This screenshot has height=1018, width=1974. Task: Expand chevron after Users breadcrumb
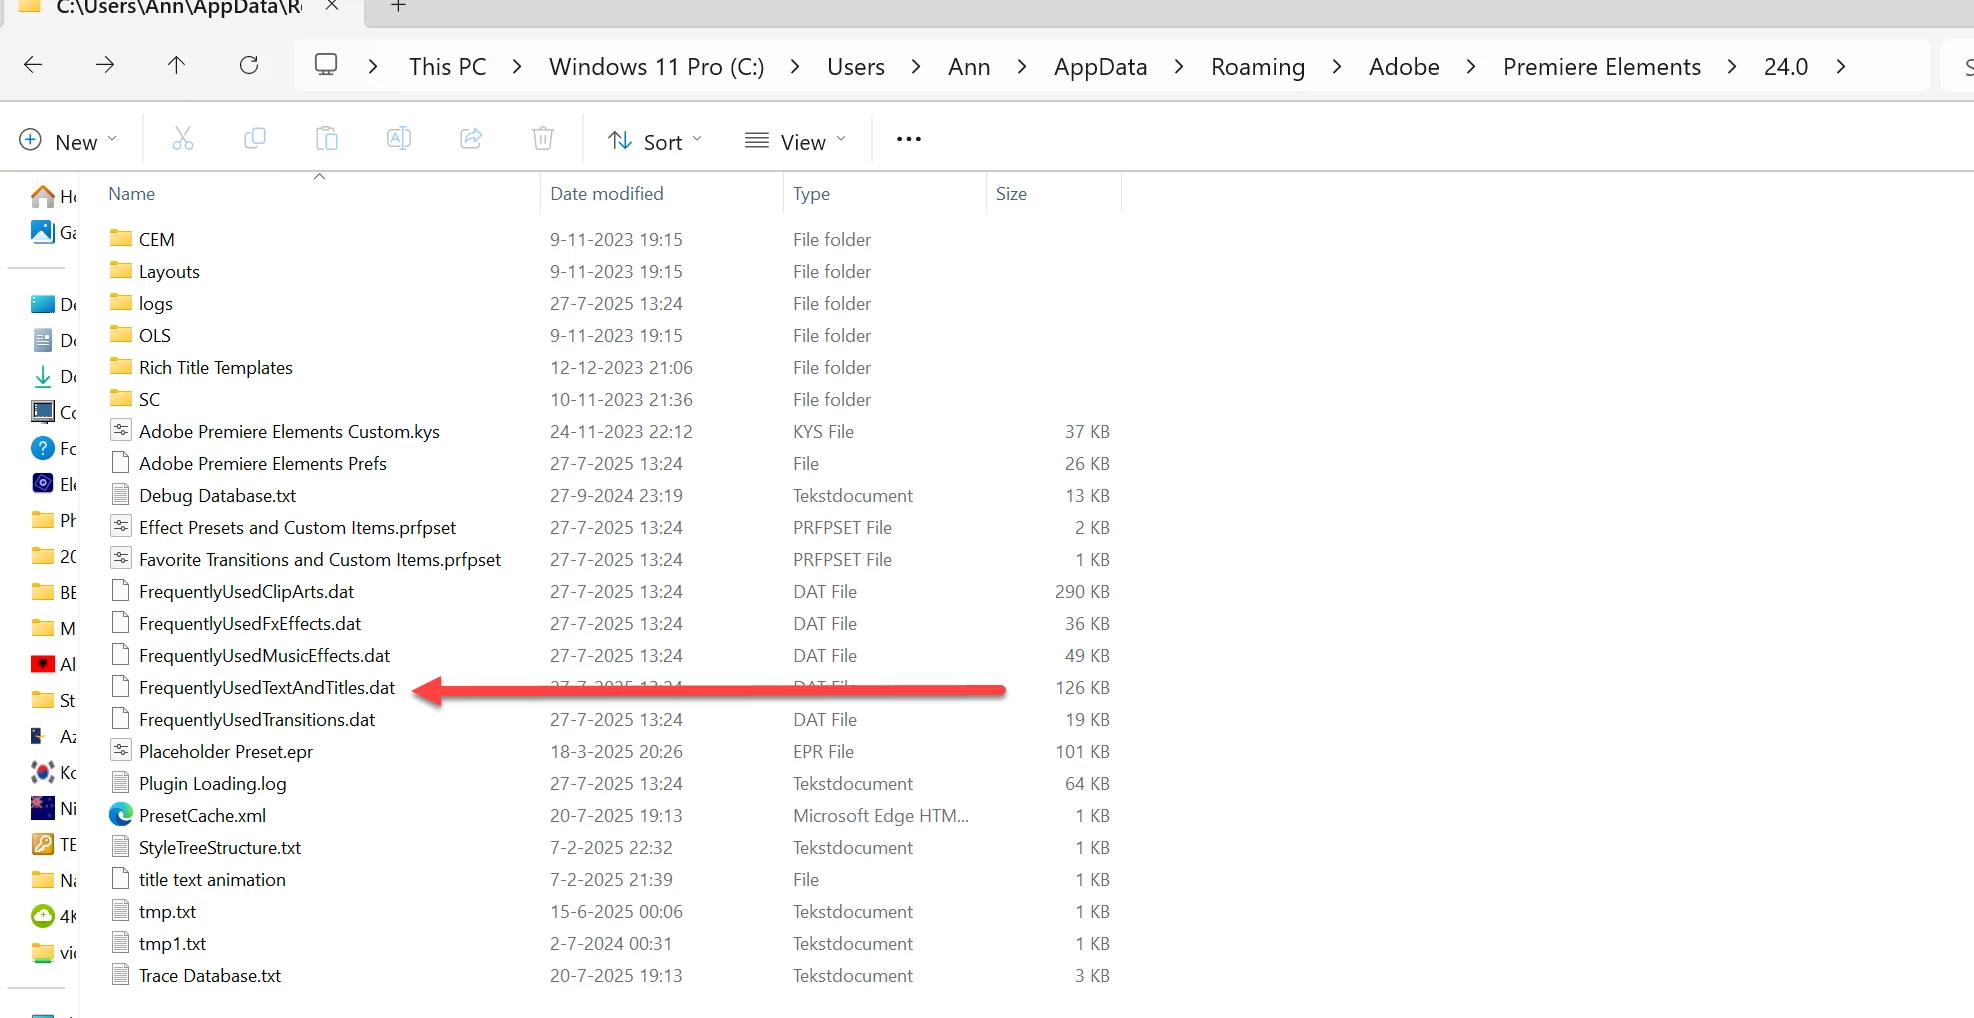pyautogui.click(x=916, y=67)
